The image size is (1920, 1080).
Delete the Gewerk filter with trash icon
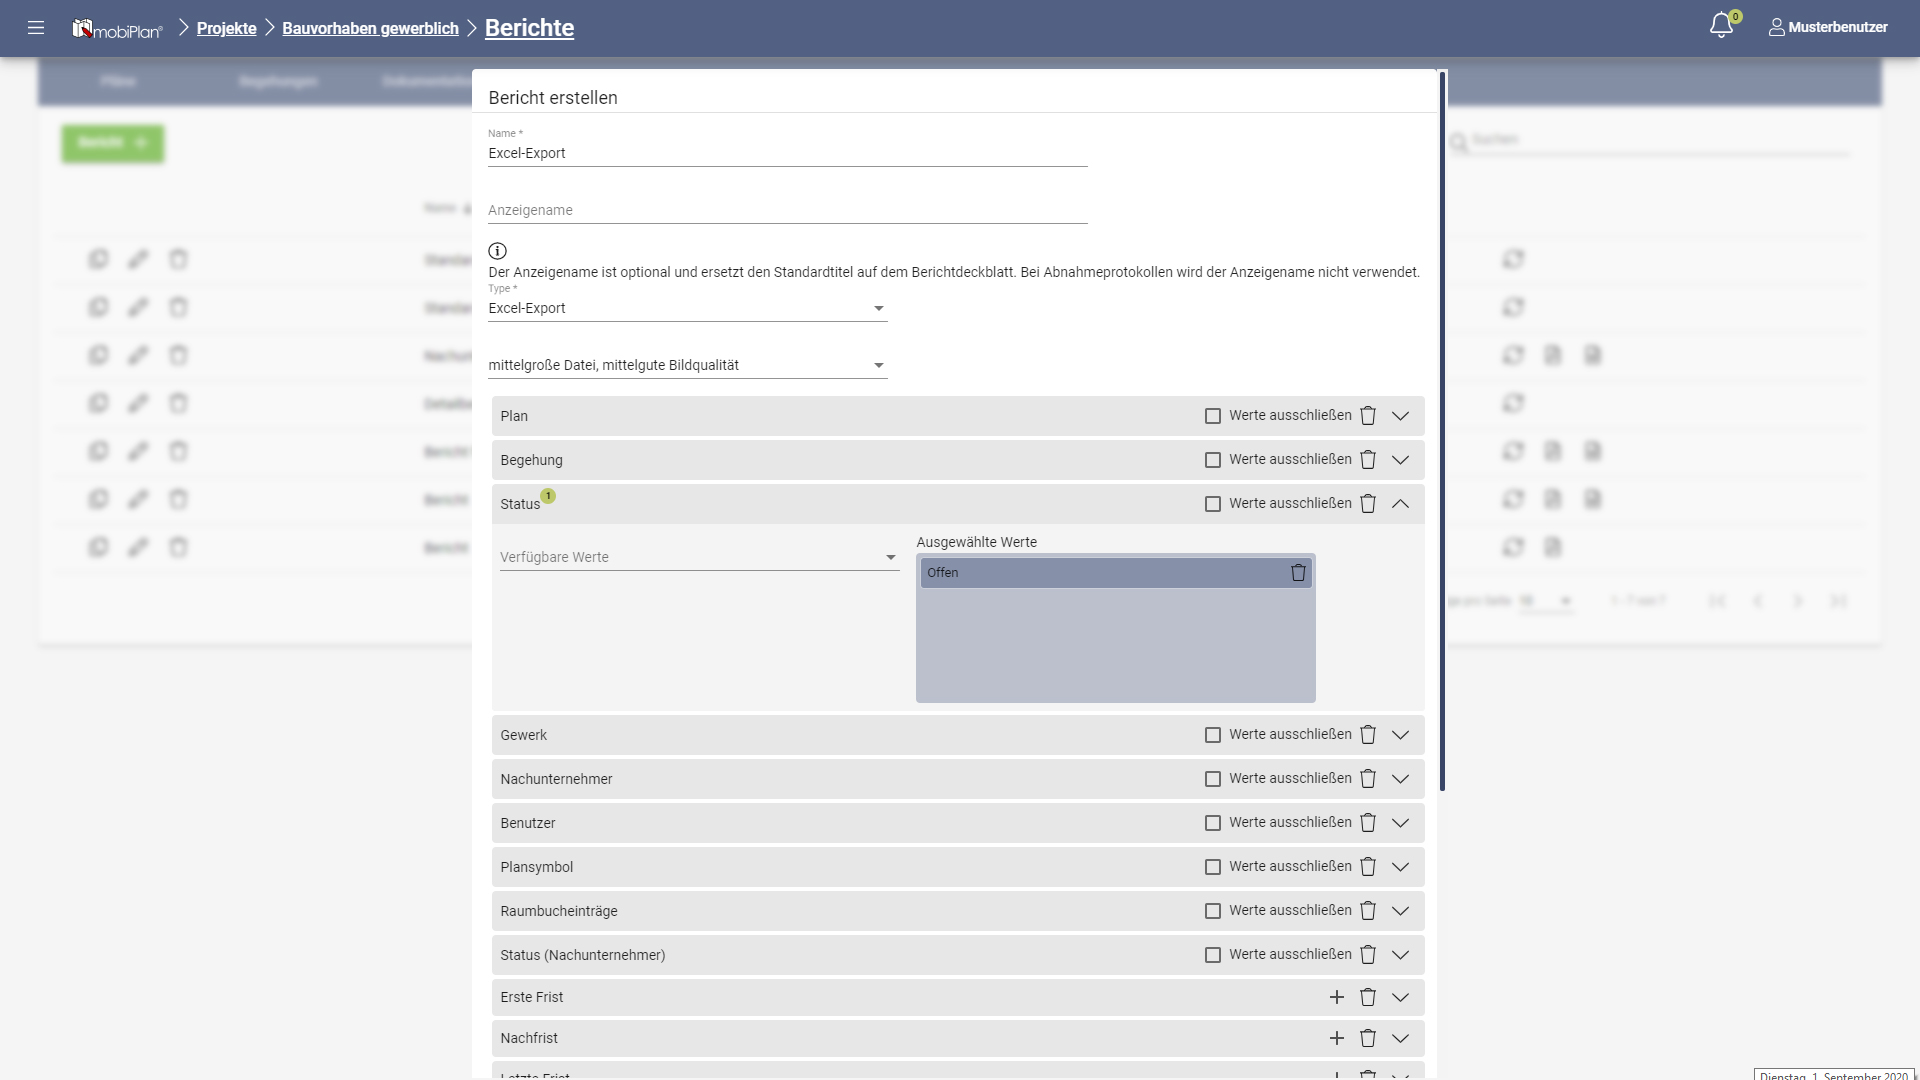pos(1368,735)
